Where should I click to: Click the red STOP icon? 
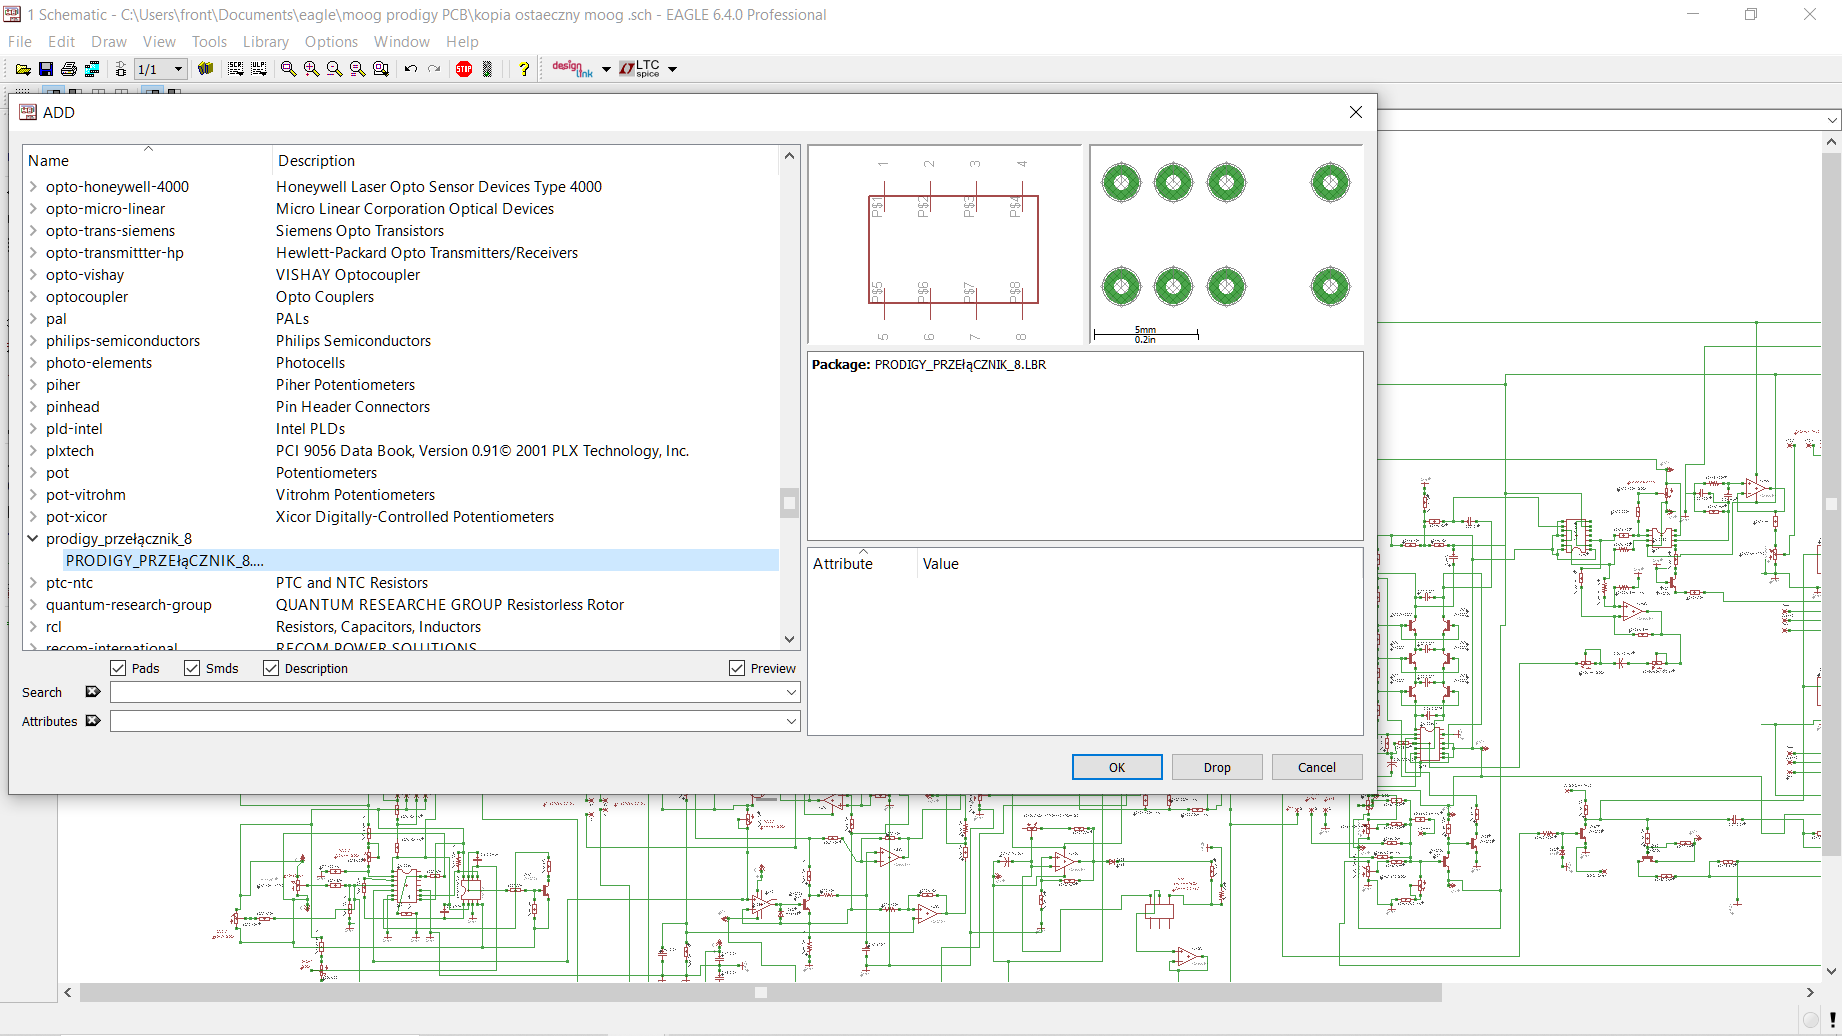pos(464,69)
